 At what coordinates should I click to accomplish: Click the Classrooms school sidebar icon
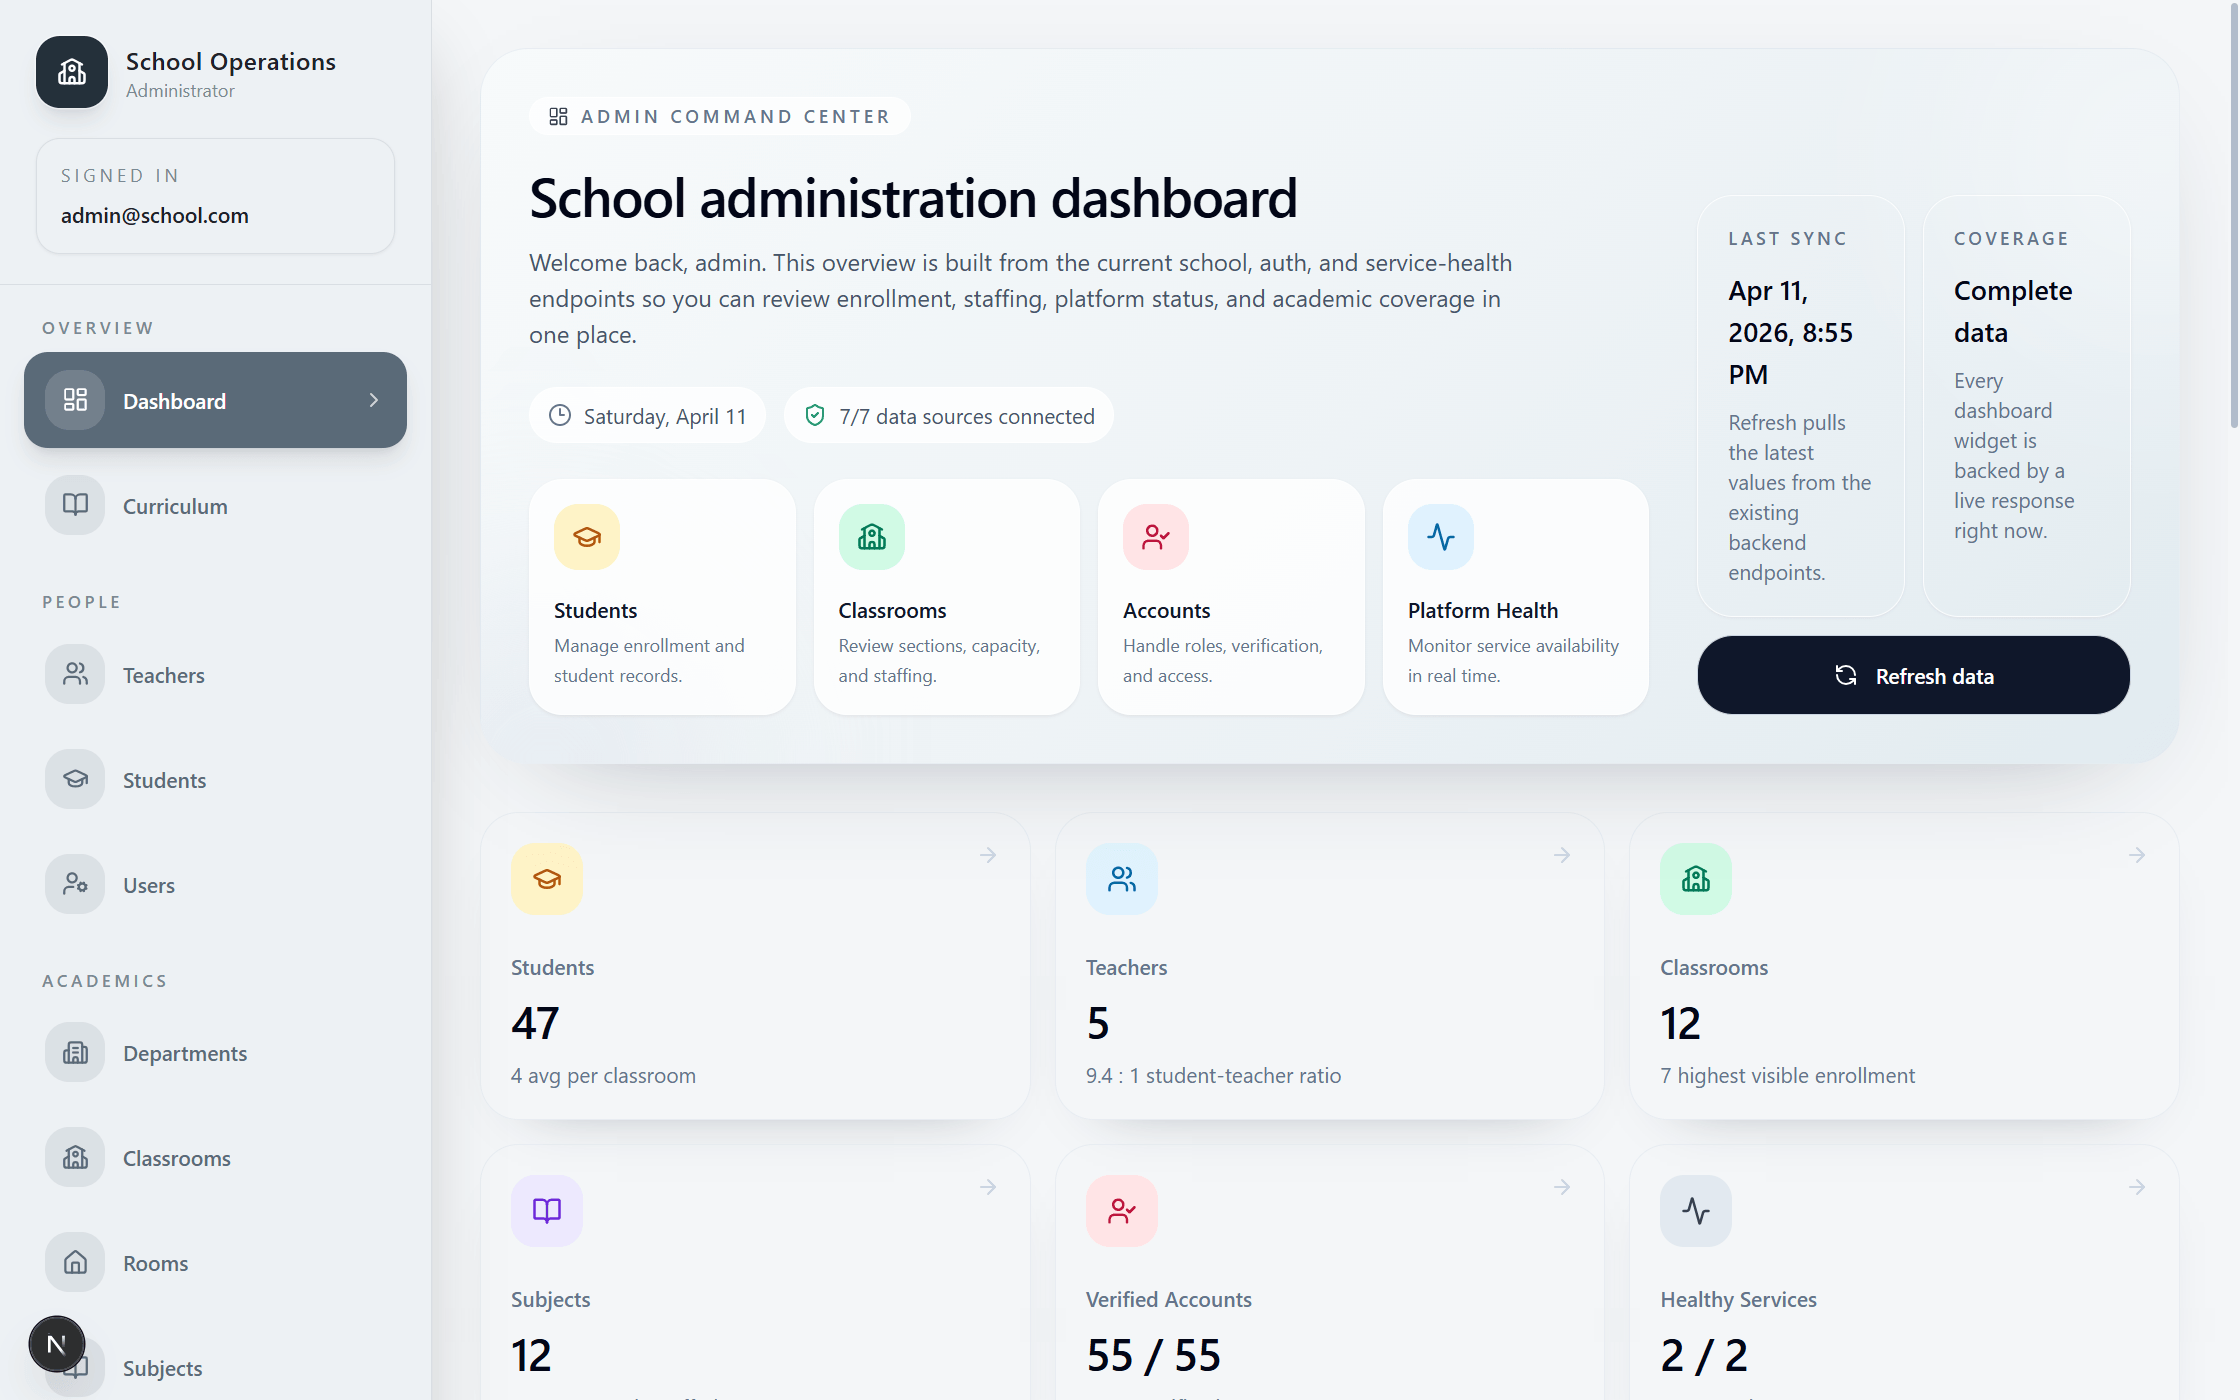(x=75, y=1157)
